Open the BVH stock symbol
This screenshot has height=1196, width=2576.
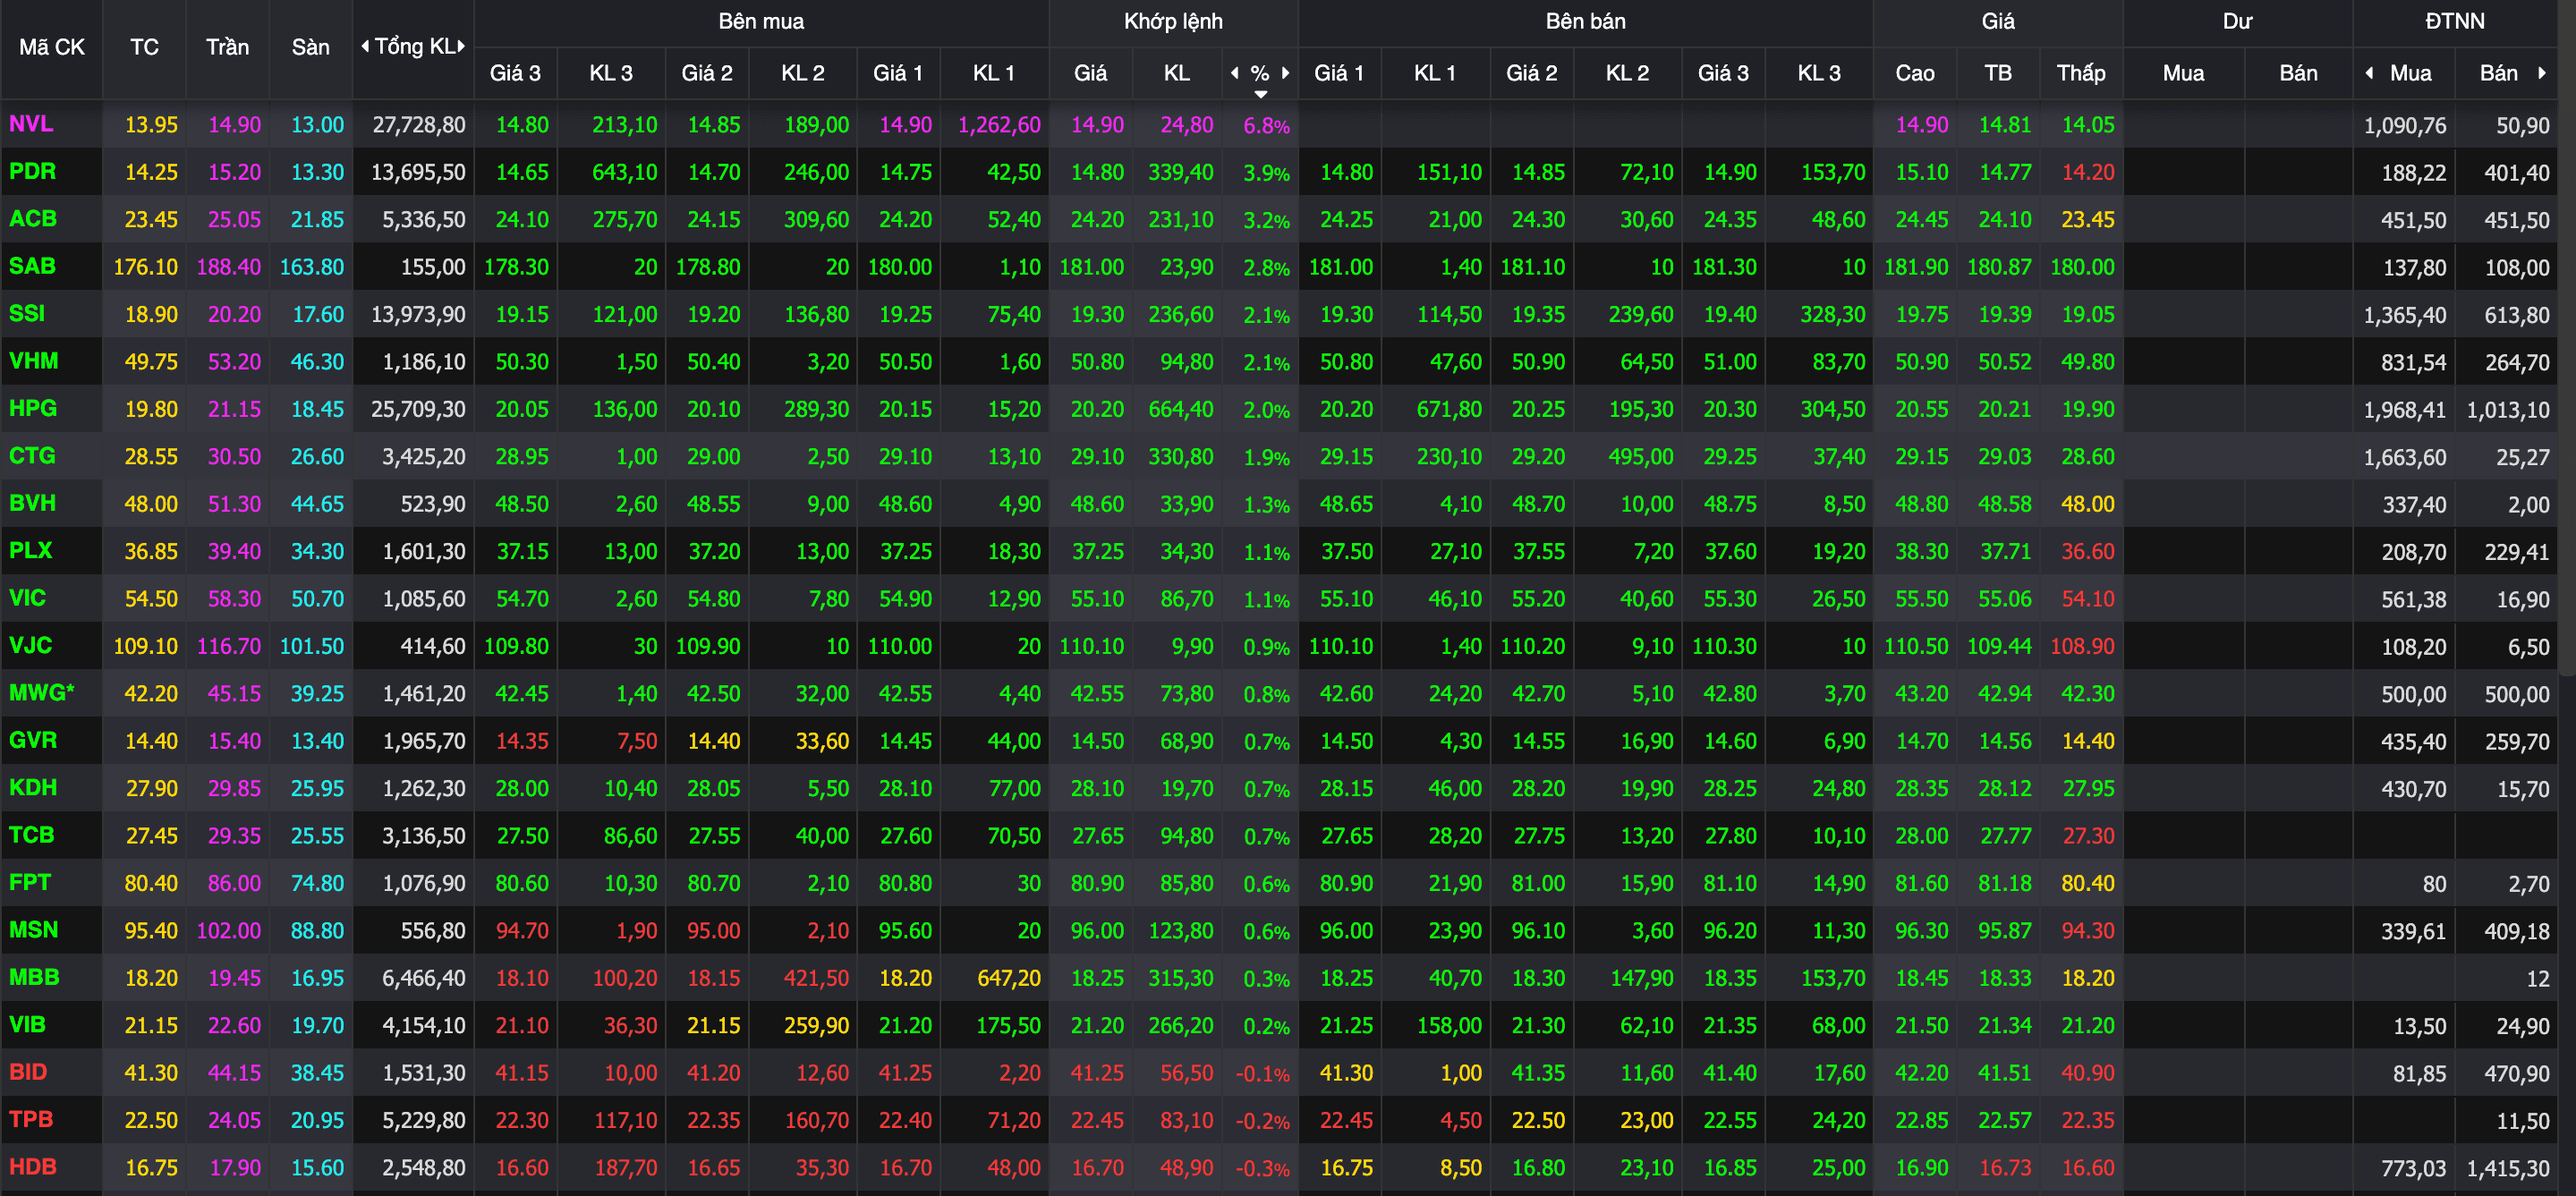pos(32,503)
